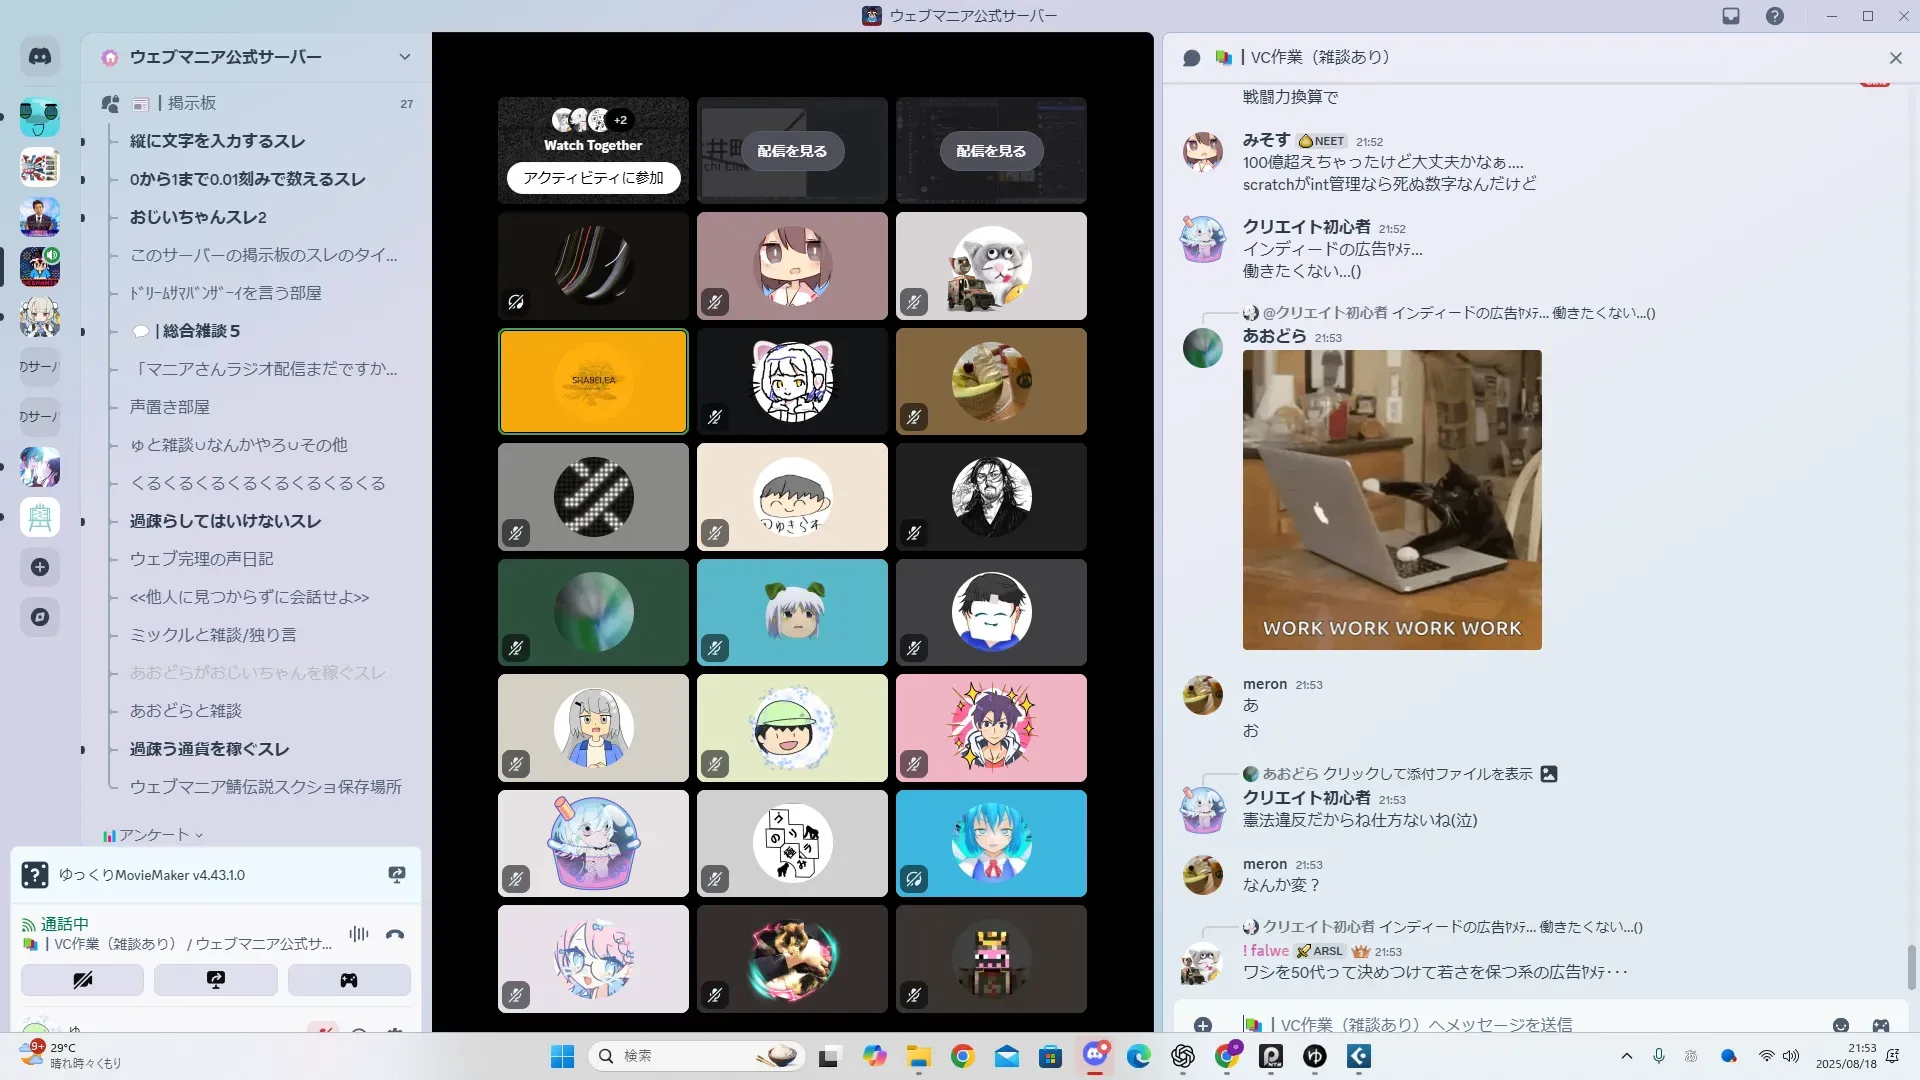Viewport: 1920px width, 1080px height.
Task: Click アクティビティに参加 button
Action: (x=593, y=177)
